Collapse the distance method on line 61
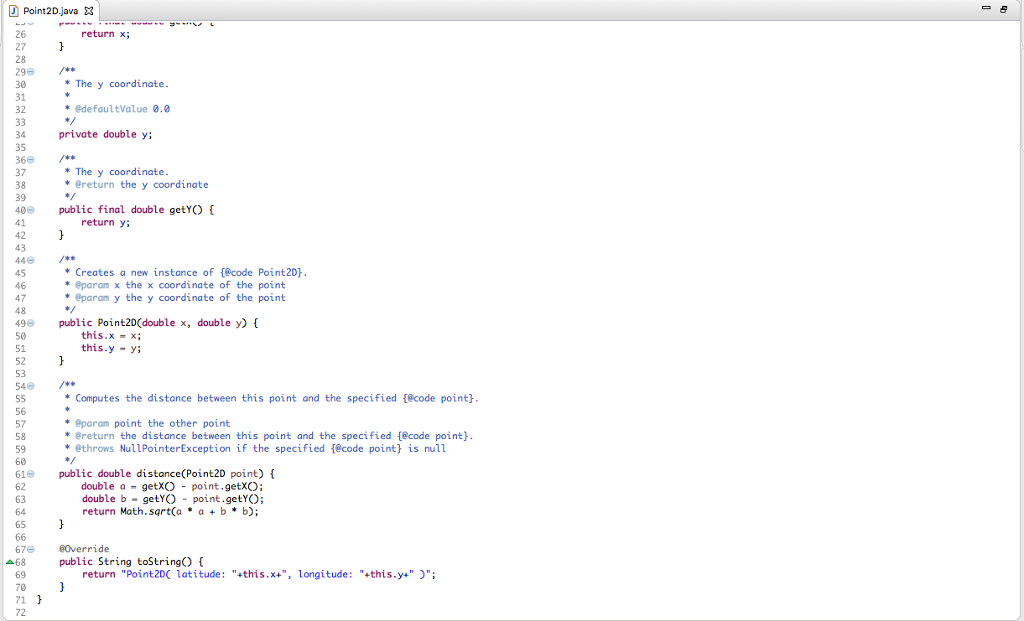This screenshot has width=1024, height=621. [x=29, y=473]
